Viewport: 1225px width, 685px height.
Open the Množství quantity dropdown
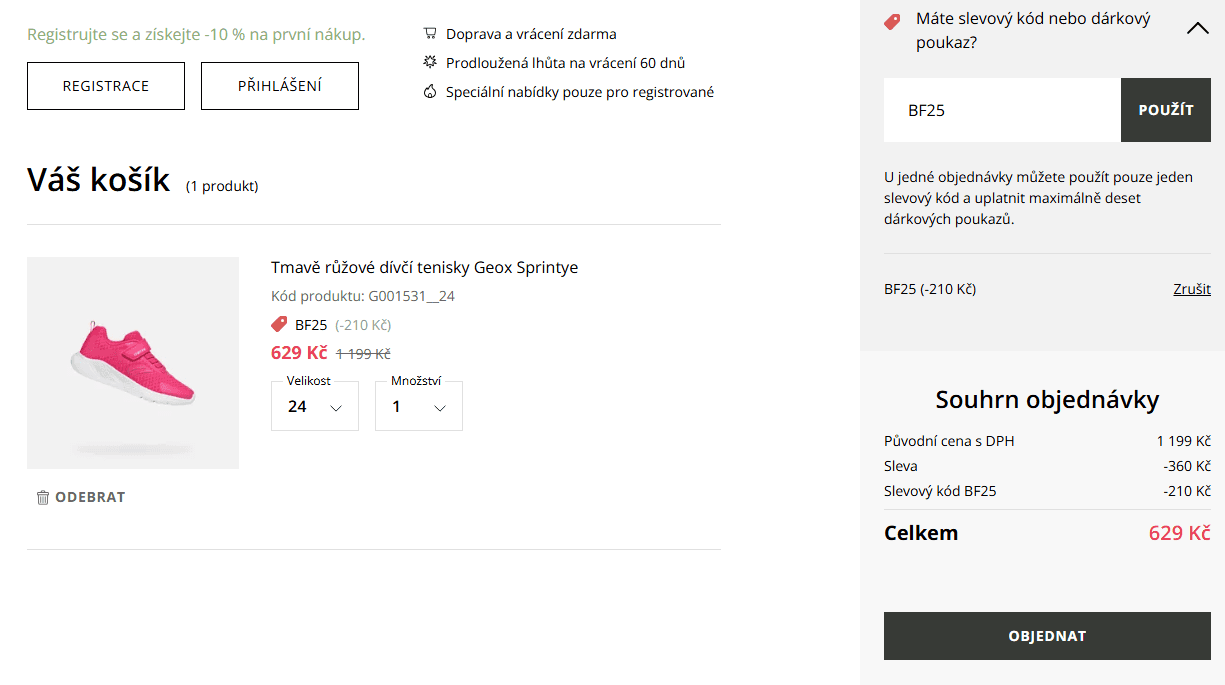point(419,407)
